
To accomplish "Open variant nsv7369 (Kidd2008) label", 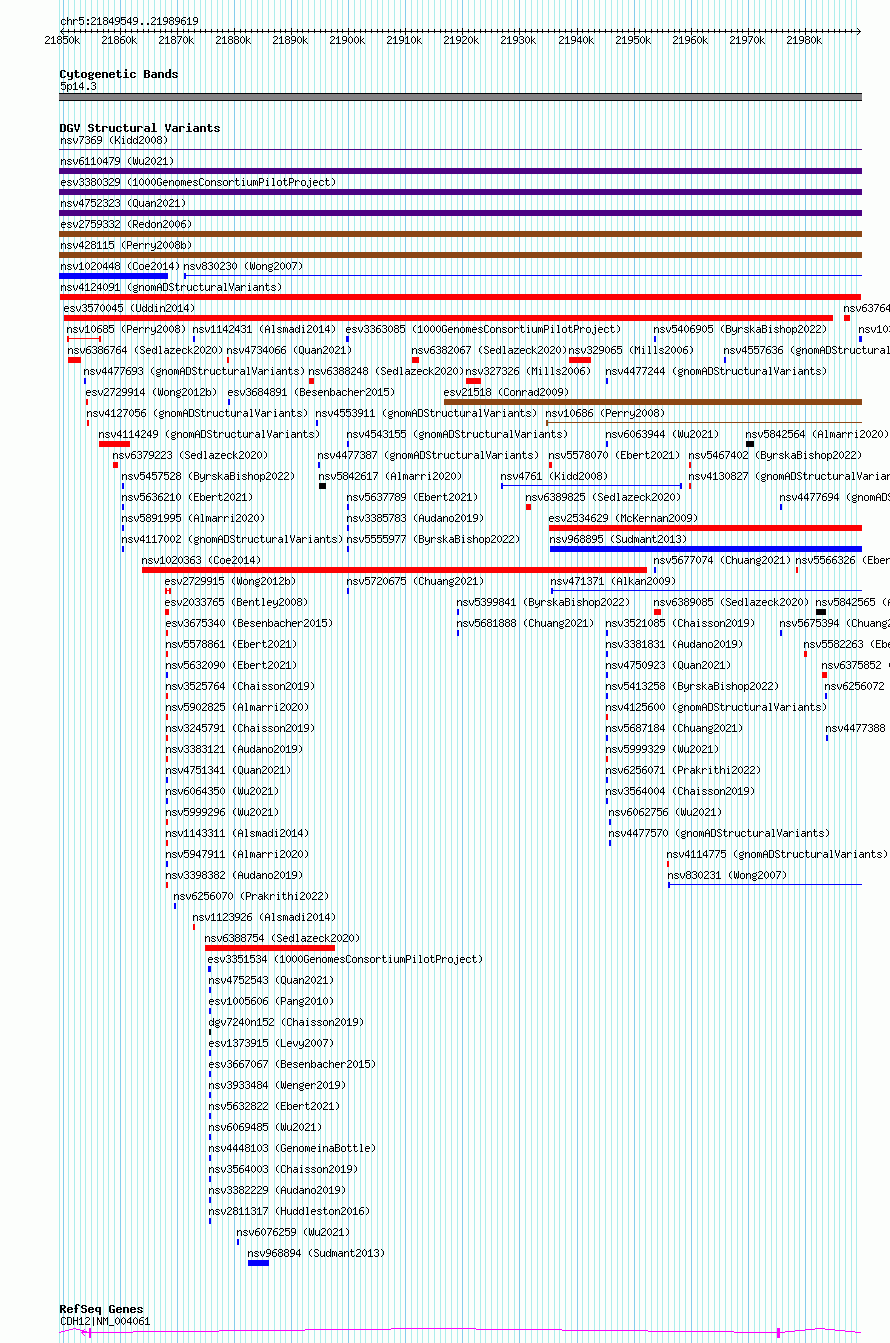I will [114, 140].
